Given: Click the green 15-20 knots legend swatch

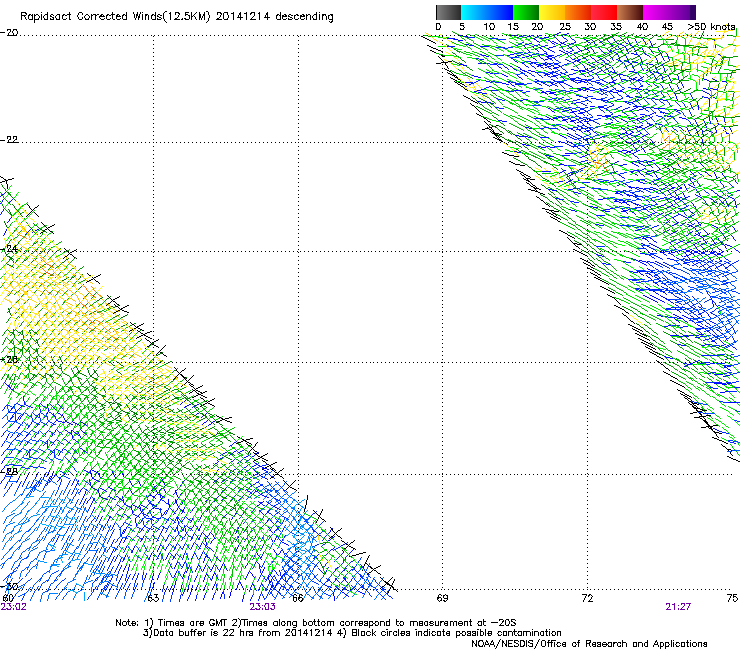Looking at the screenshot, I should [526, 12].
